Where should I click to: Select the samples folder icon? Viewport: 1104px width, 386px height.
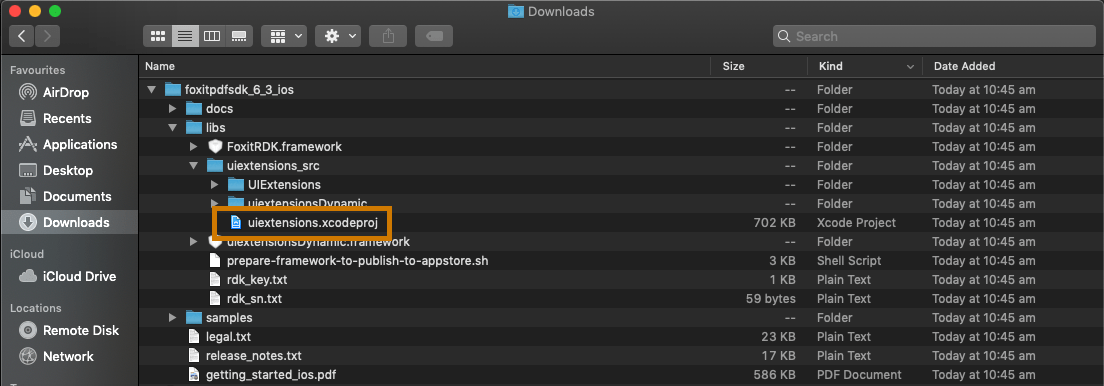pos(194,318)
